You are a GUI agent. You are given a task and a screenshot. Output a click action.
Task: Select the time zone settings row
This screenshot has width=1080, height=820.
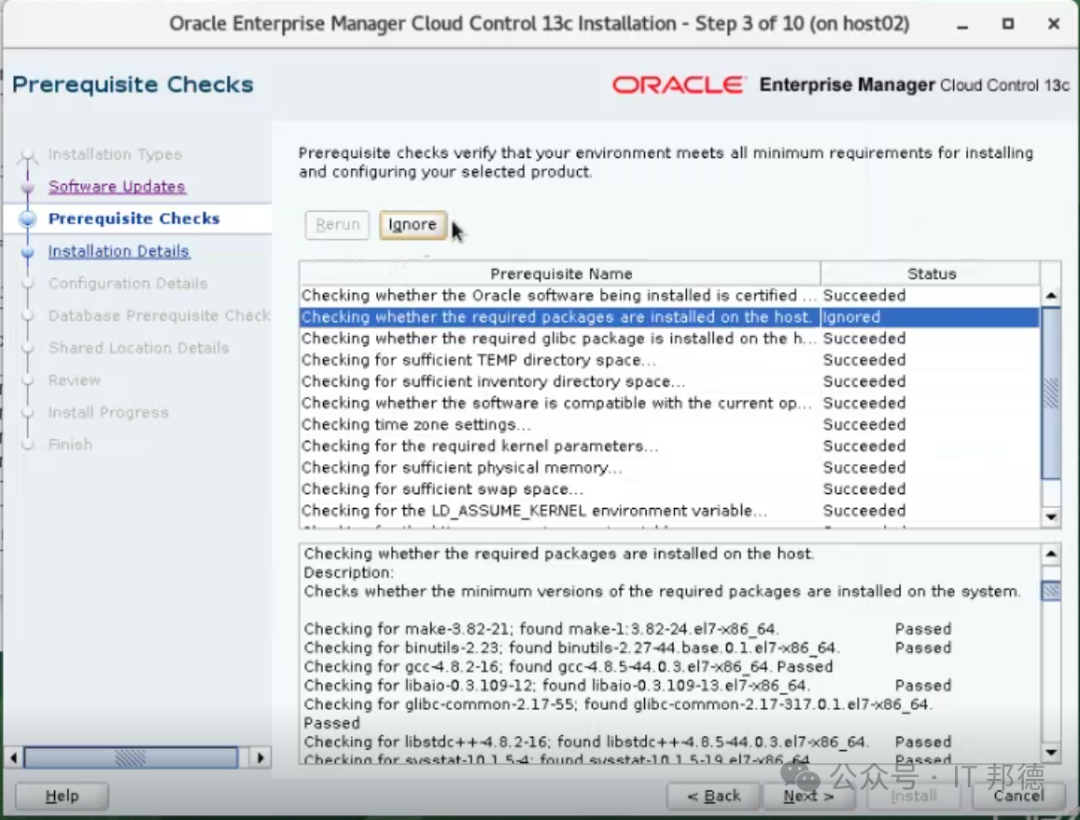click(x=669, y=425)
